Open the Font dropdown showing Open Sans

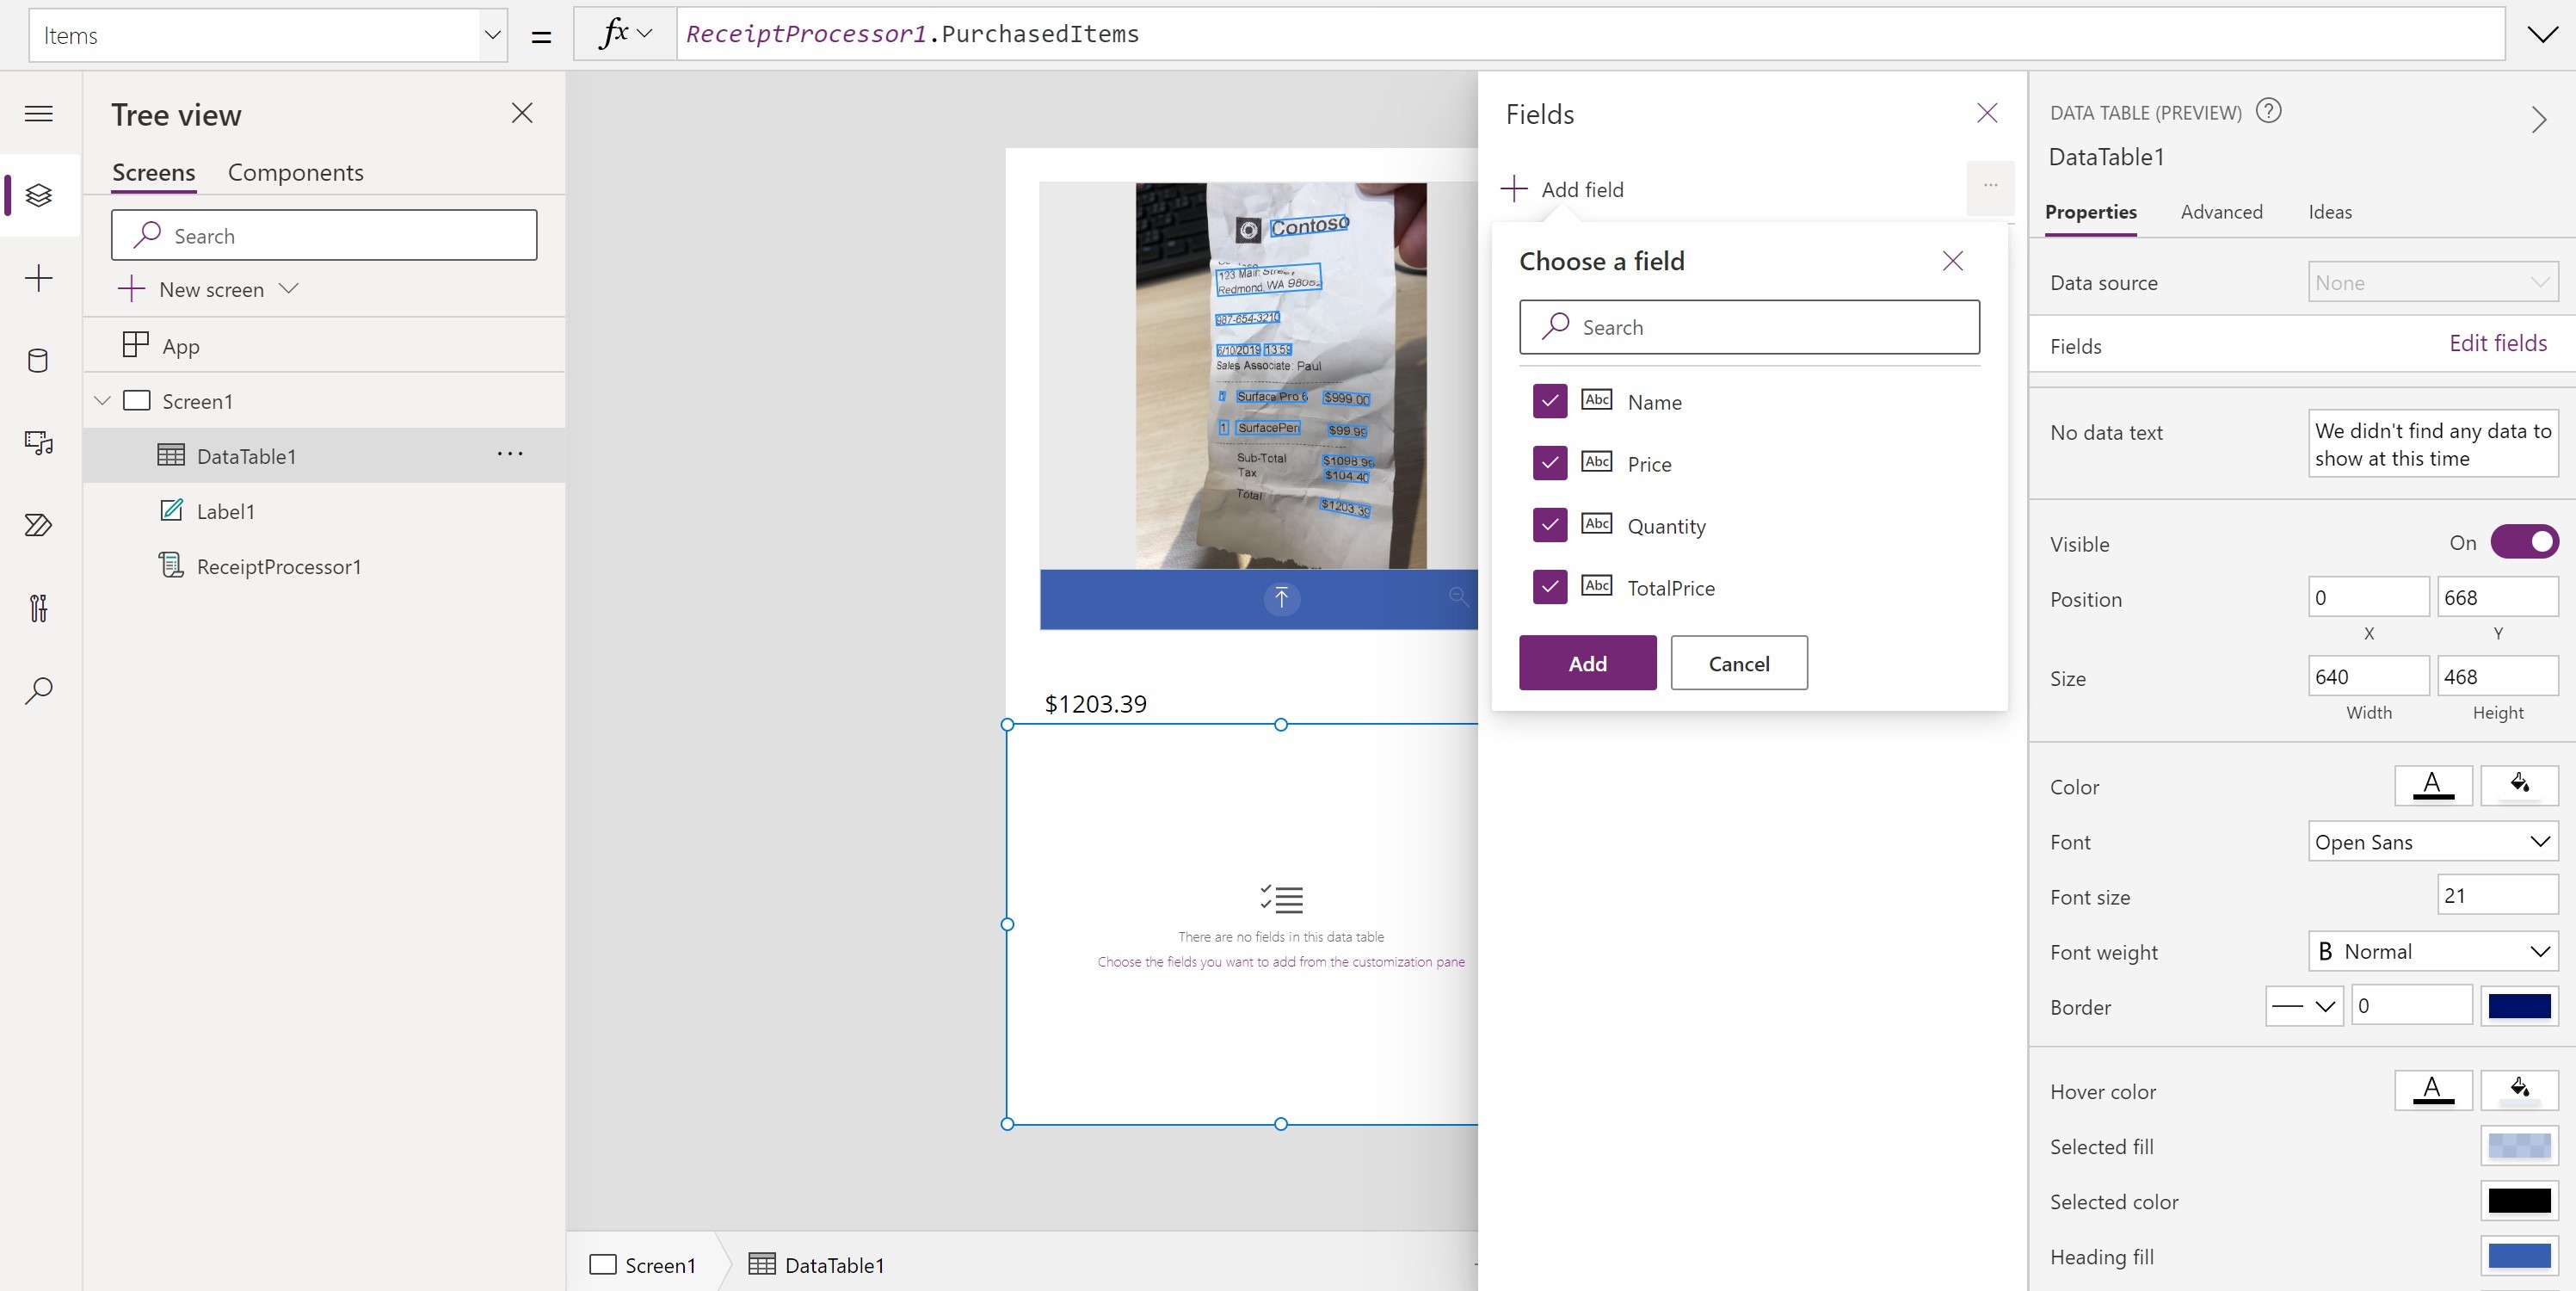[x=2432, y=841]
